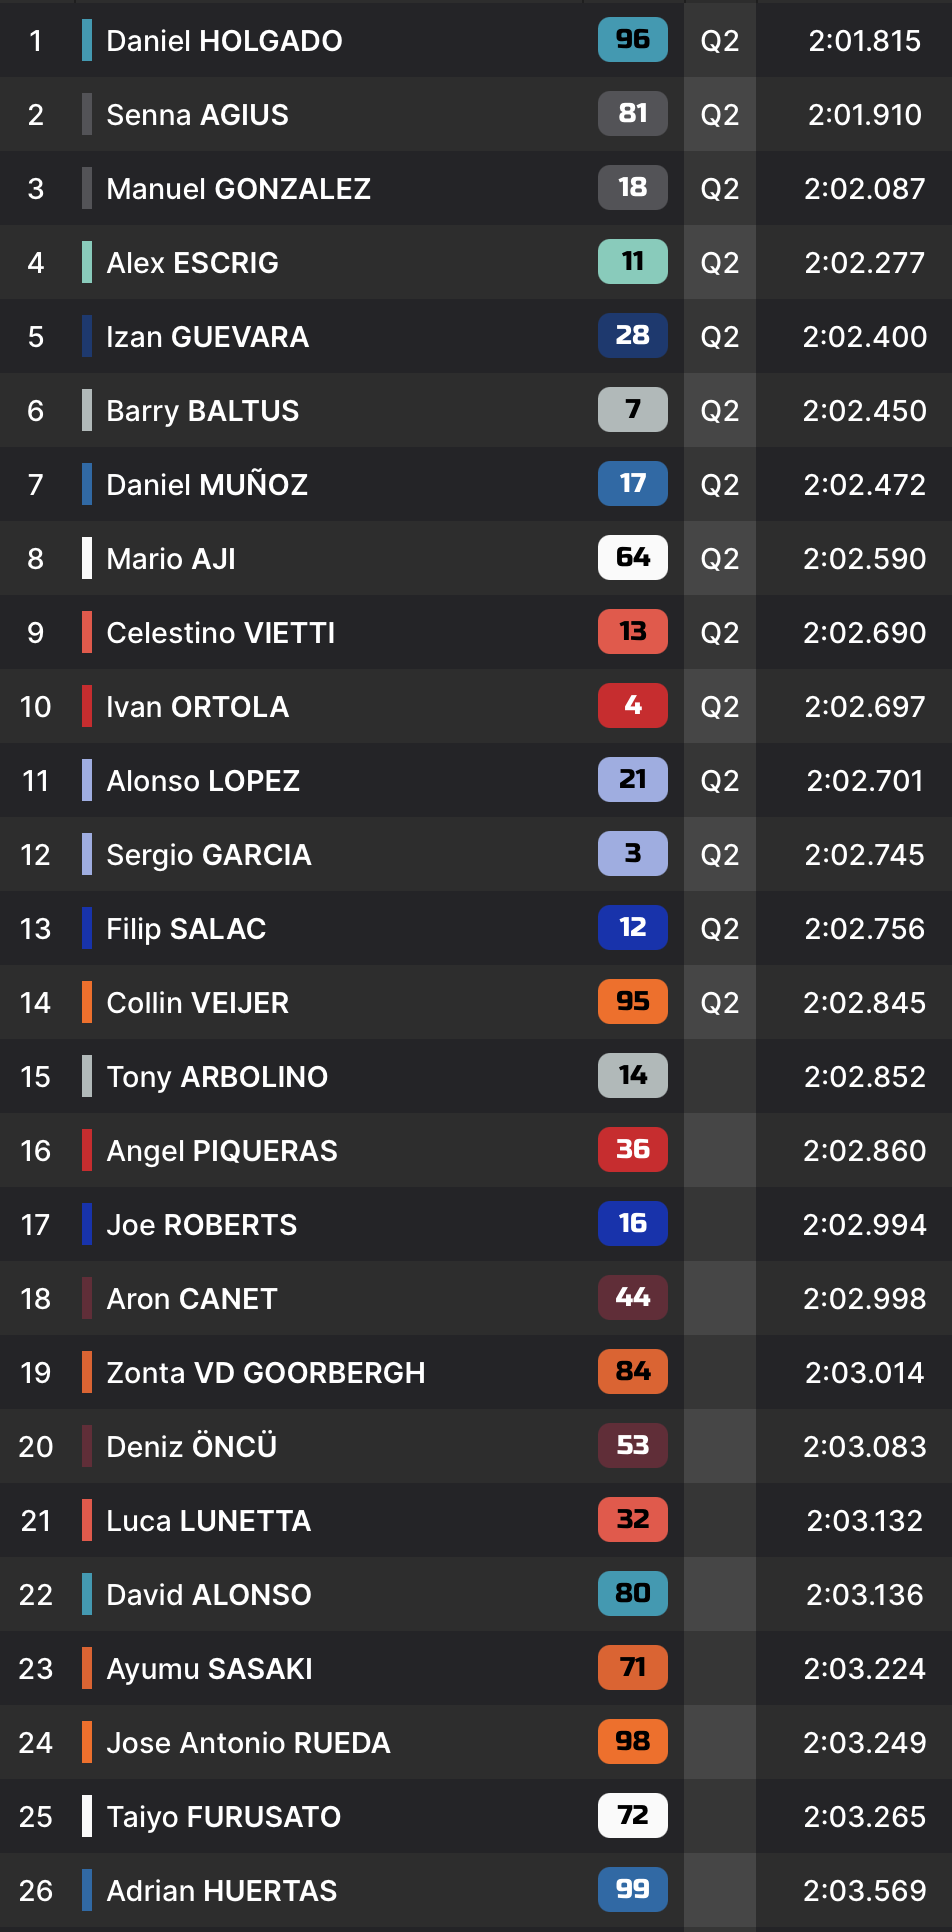The image size is (952, 1932).
Task: Click Jose Antonio RUEDA's name
Action: click(x=249, y=1743)
